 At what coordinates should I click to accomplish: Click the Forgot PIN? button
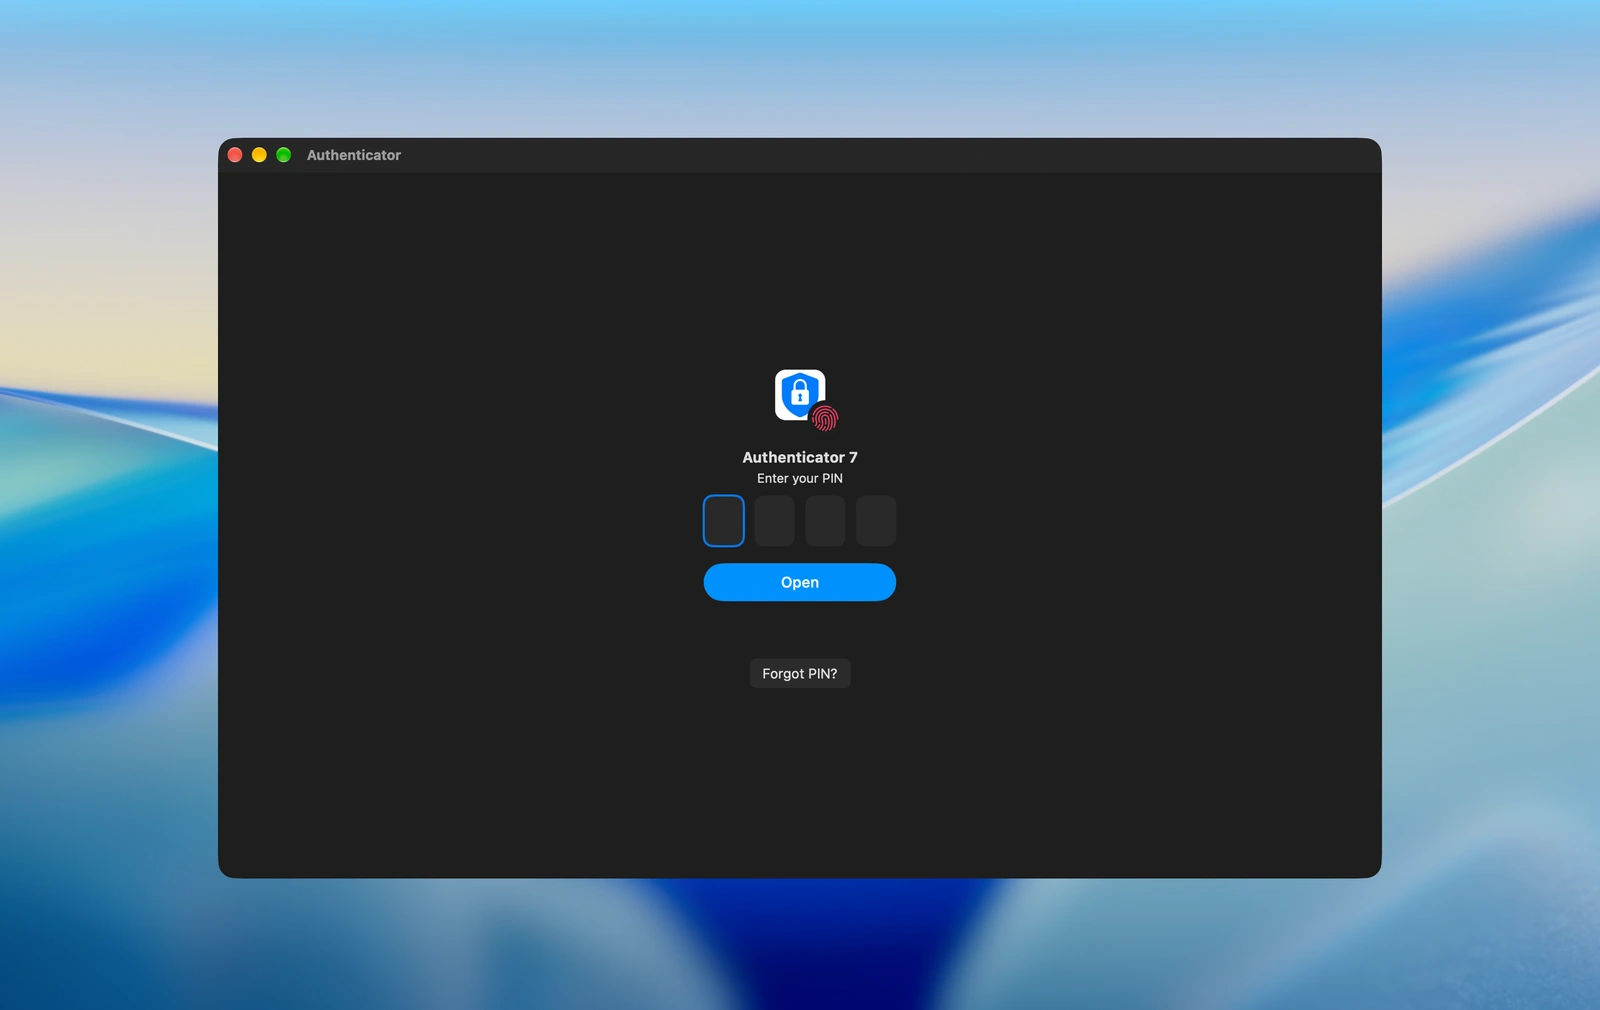pyautogui.click(x=800, y=673)
